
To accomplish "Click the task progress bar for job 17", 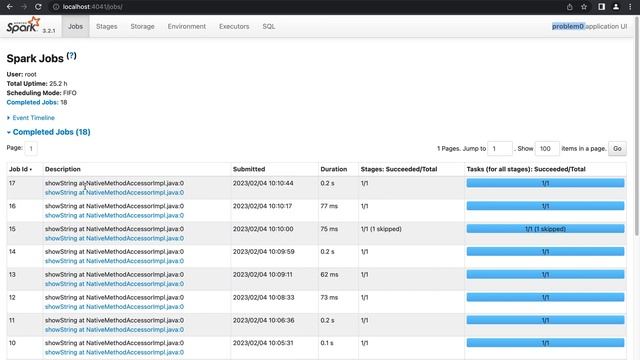I will [x=545, y=183].
